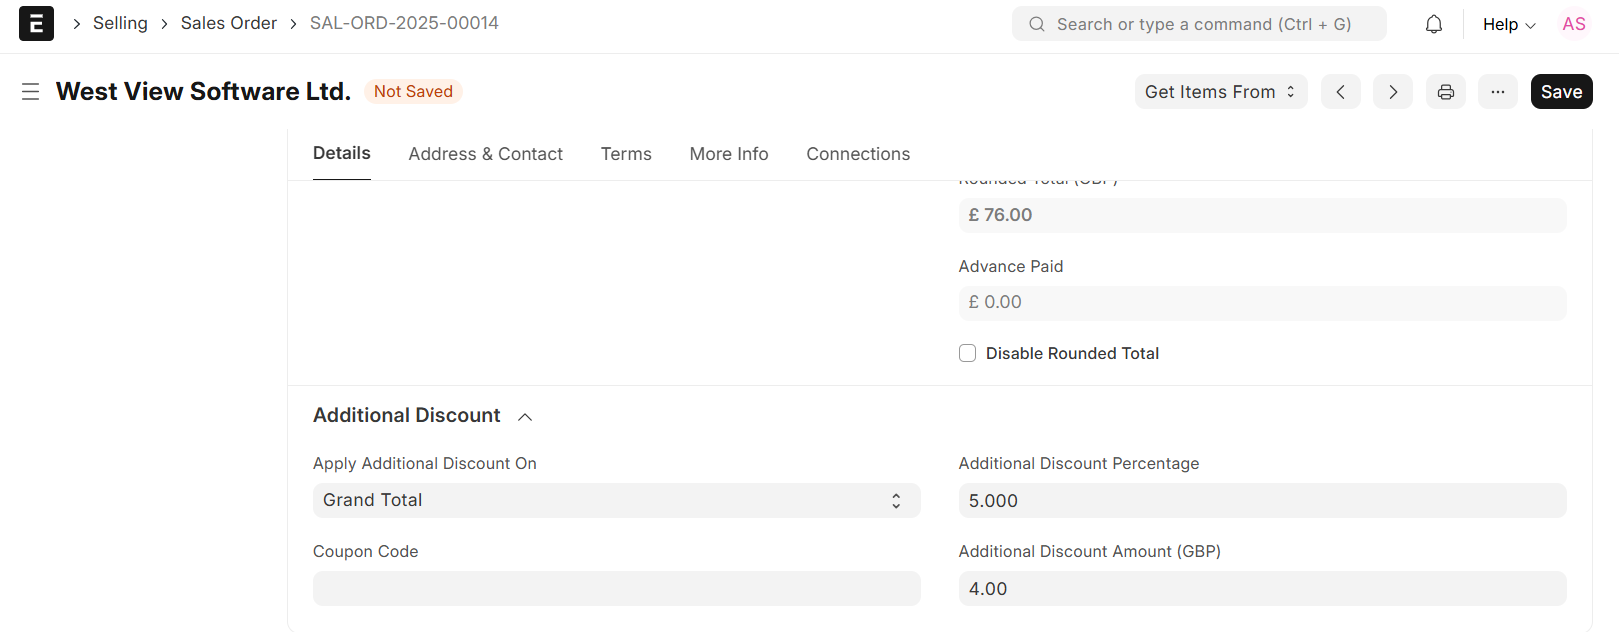Open Get Items From dropdown
The image size is (1619, 632).
(x=1220, y=92)
